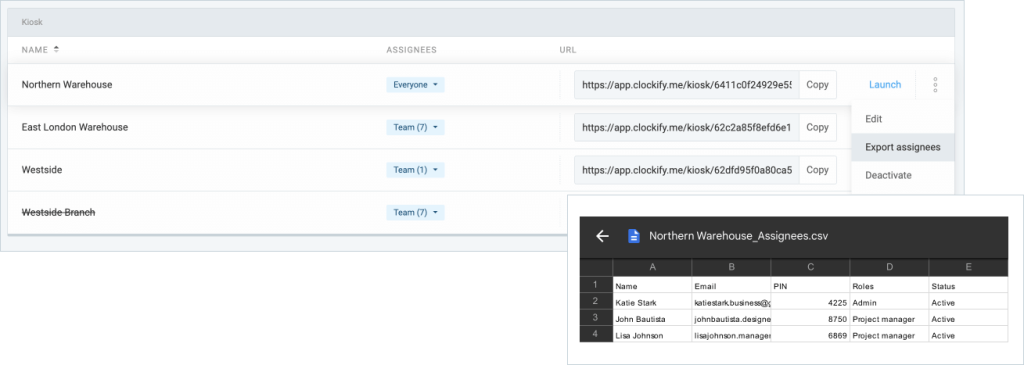
Task: Click the PIN header cell
Action: pos(810,285)
